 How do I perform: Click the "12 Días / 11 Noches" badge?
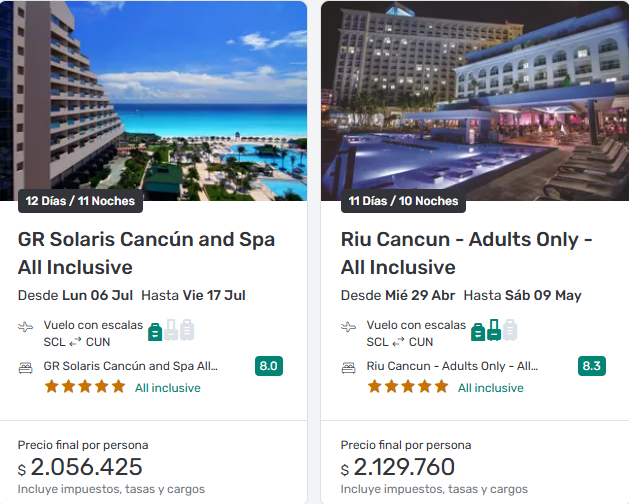80,201
